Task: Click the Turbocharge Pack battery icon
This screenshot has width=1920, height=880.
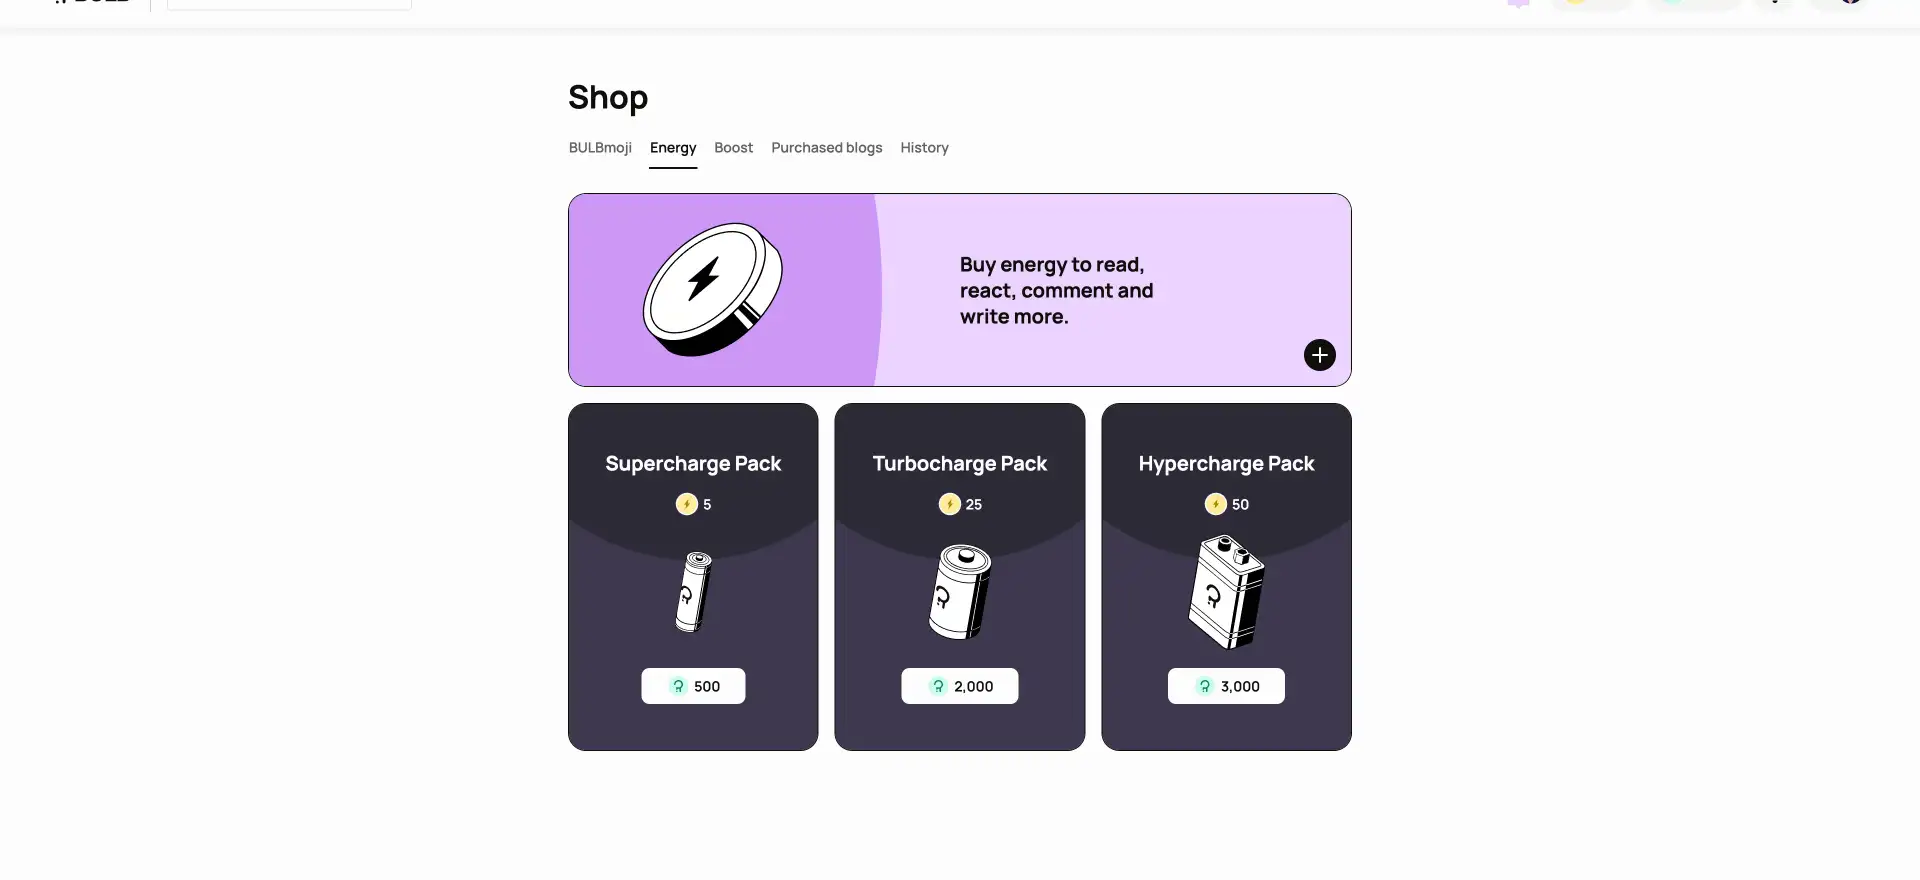Action: coord(960,592)
